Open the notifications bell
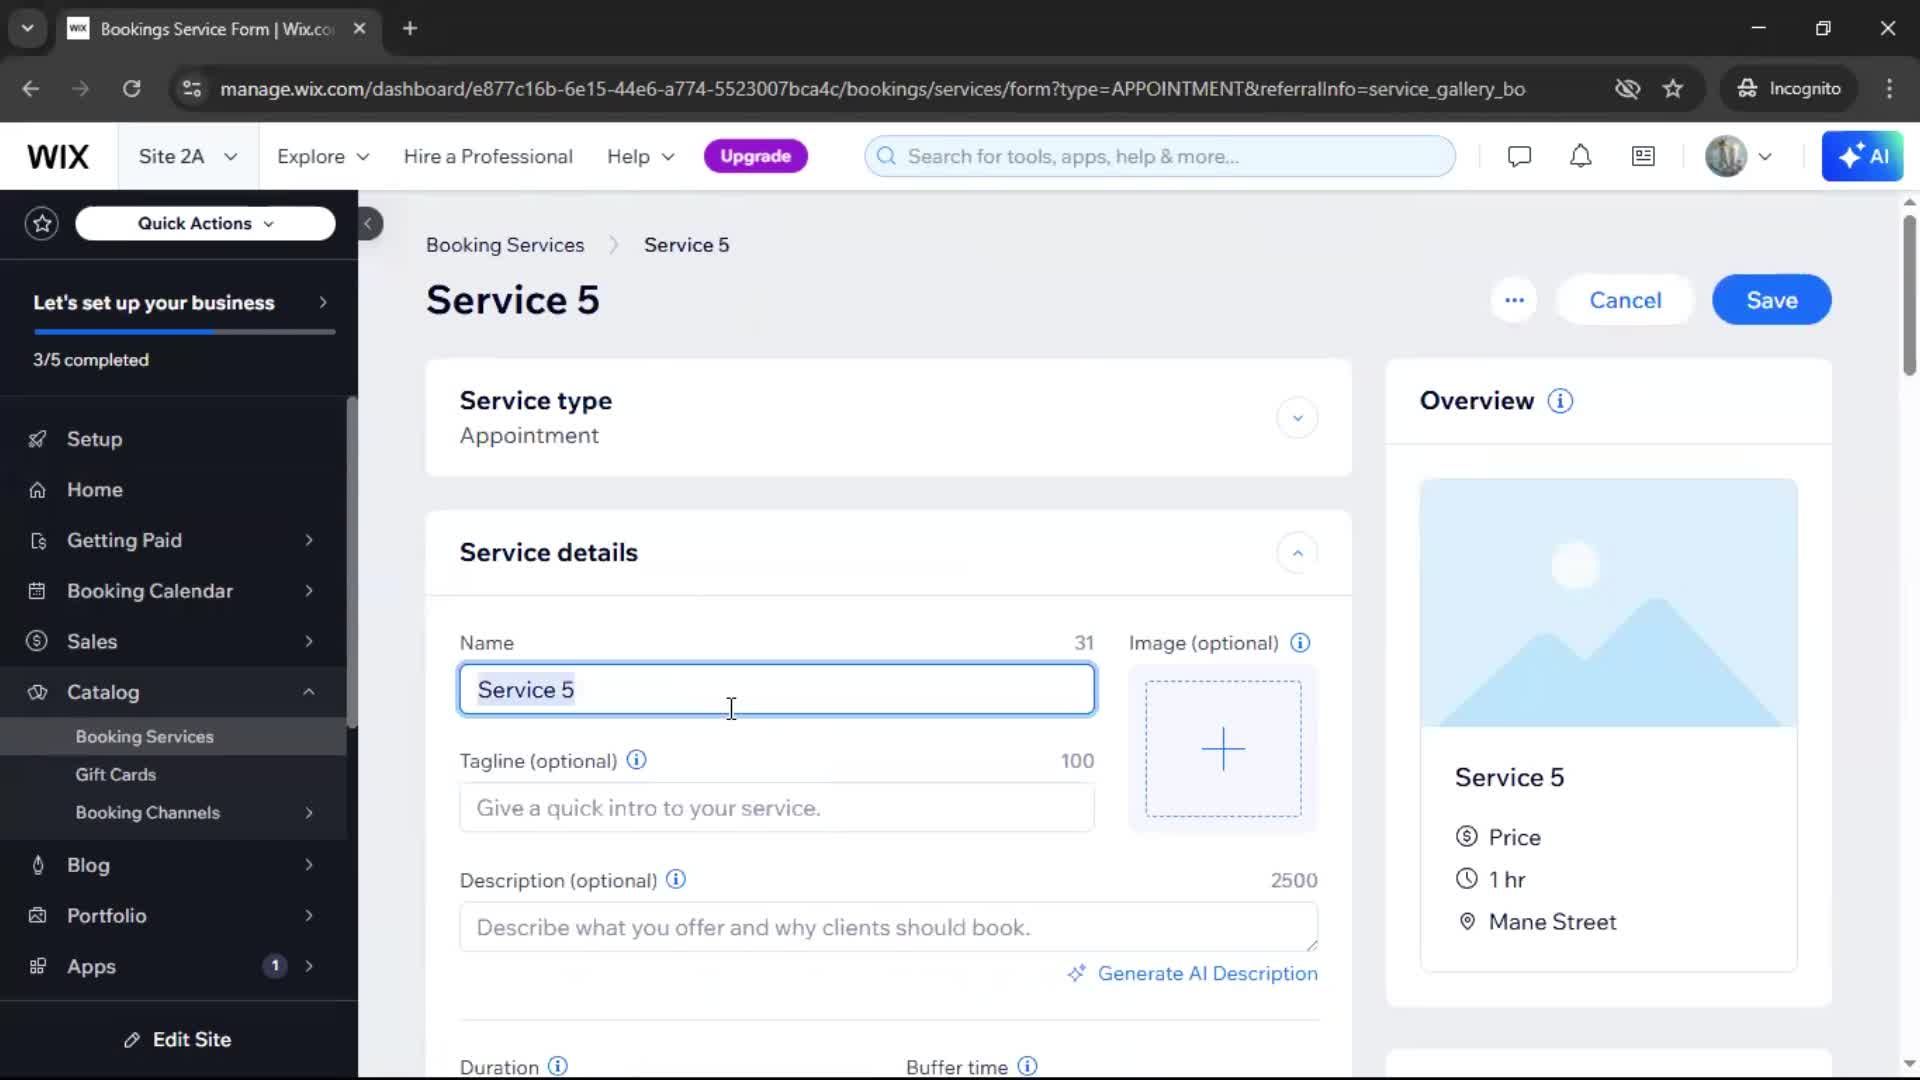 1580,157
